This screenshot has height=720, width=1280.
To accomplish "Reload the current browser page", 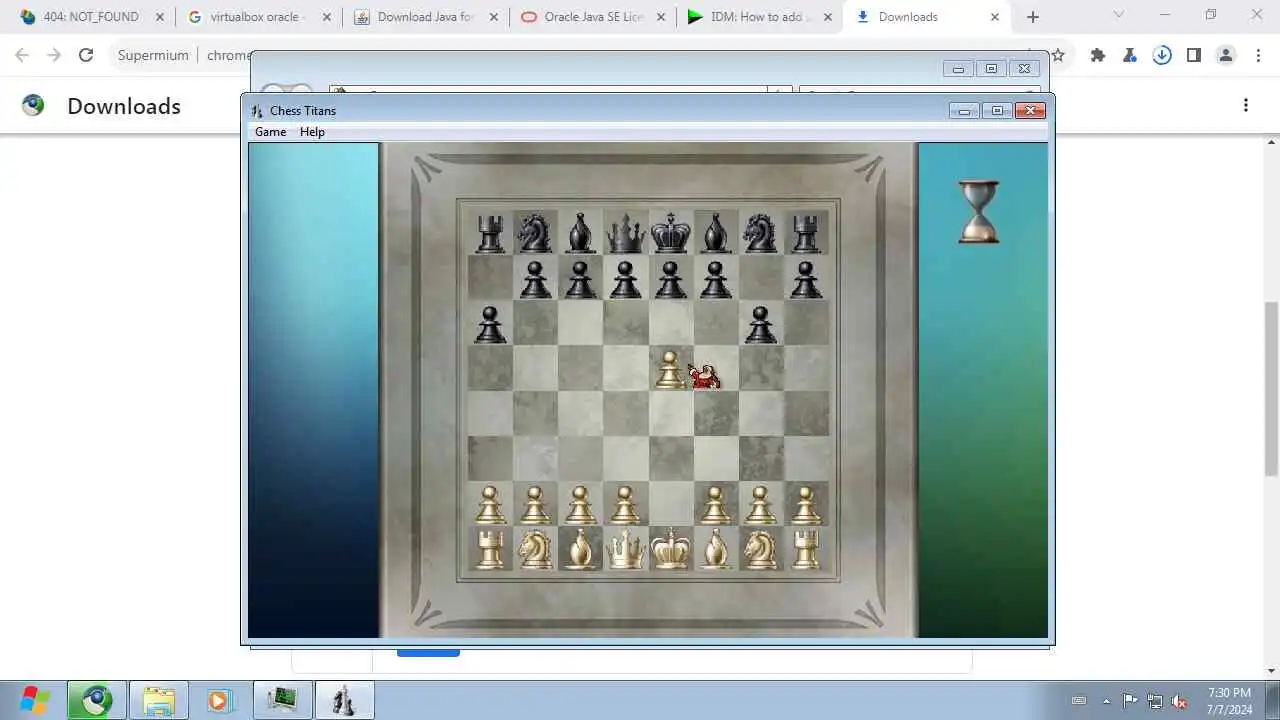I will coord(86,55).
